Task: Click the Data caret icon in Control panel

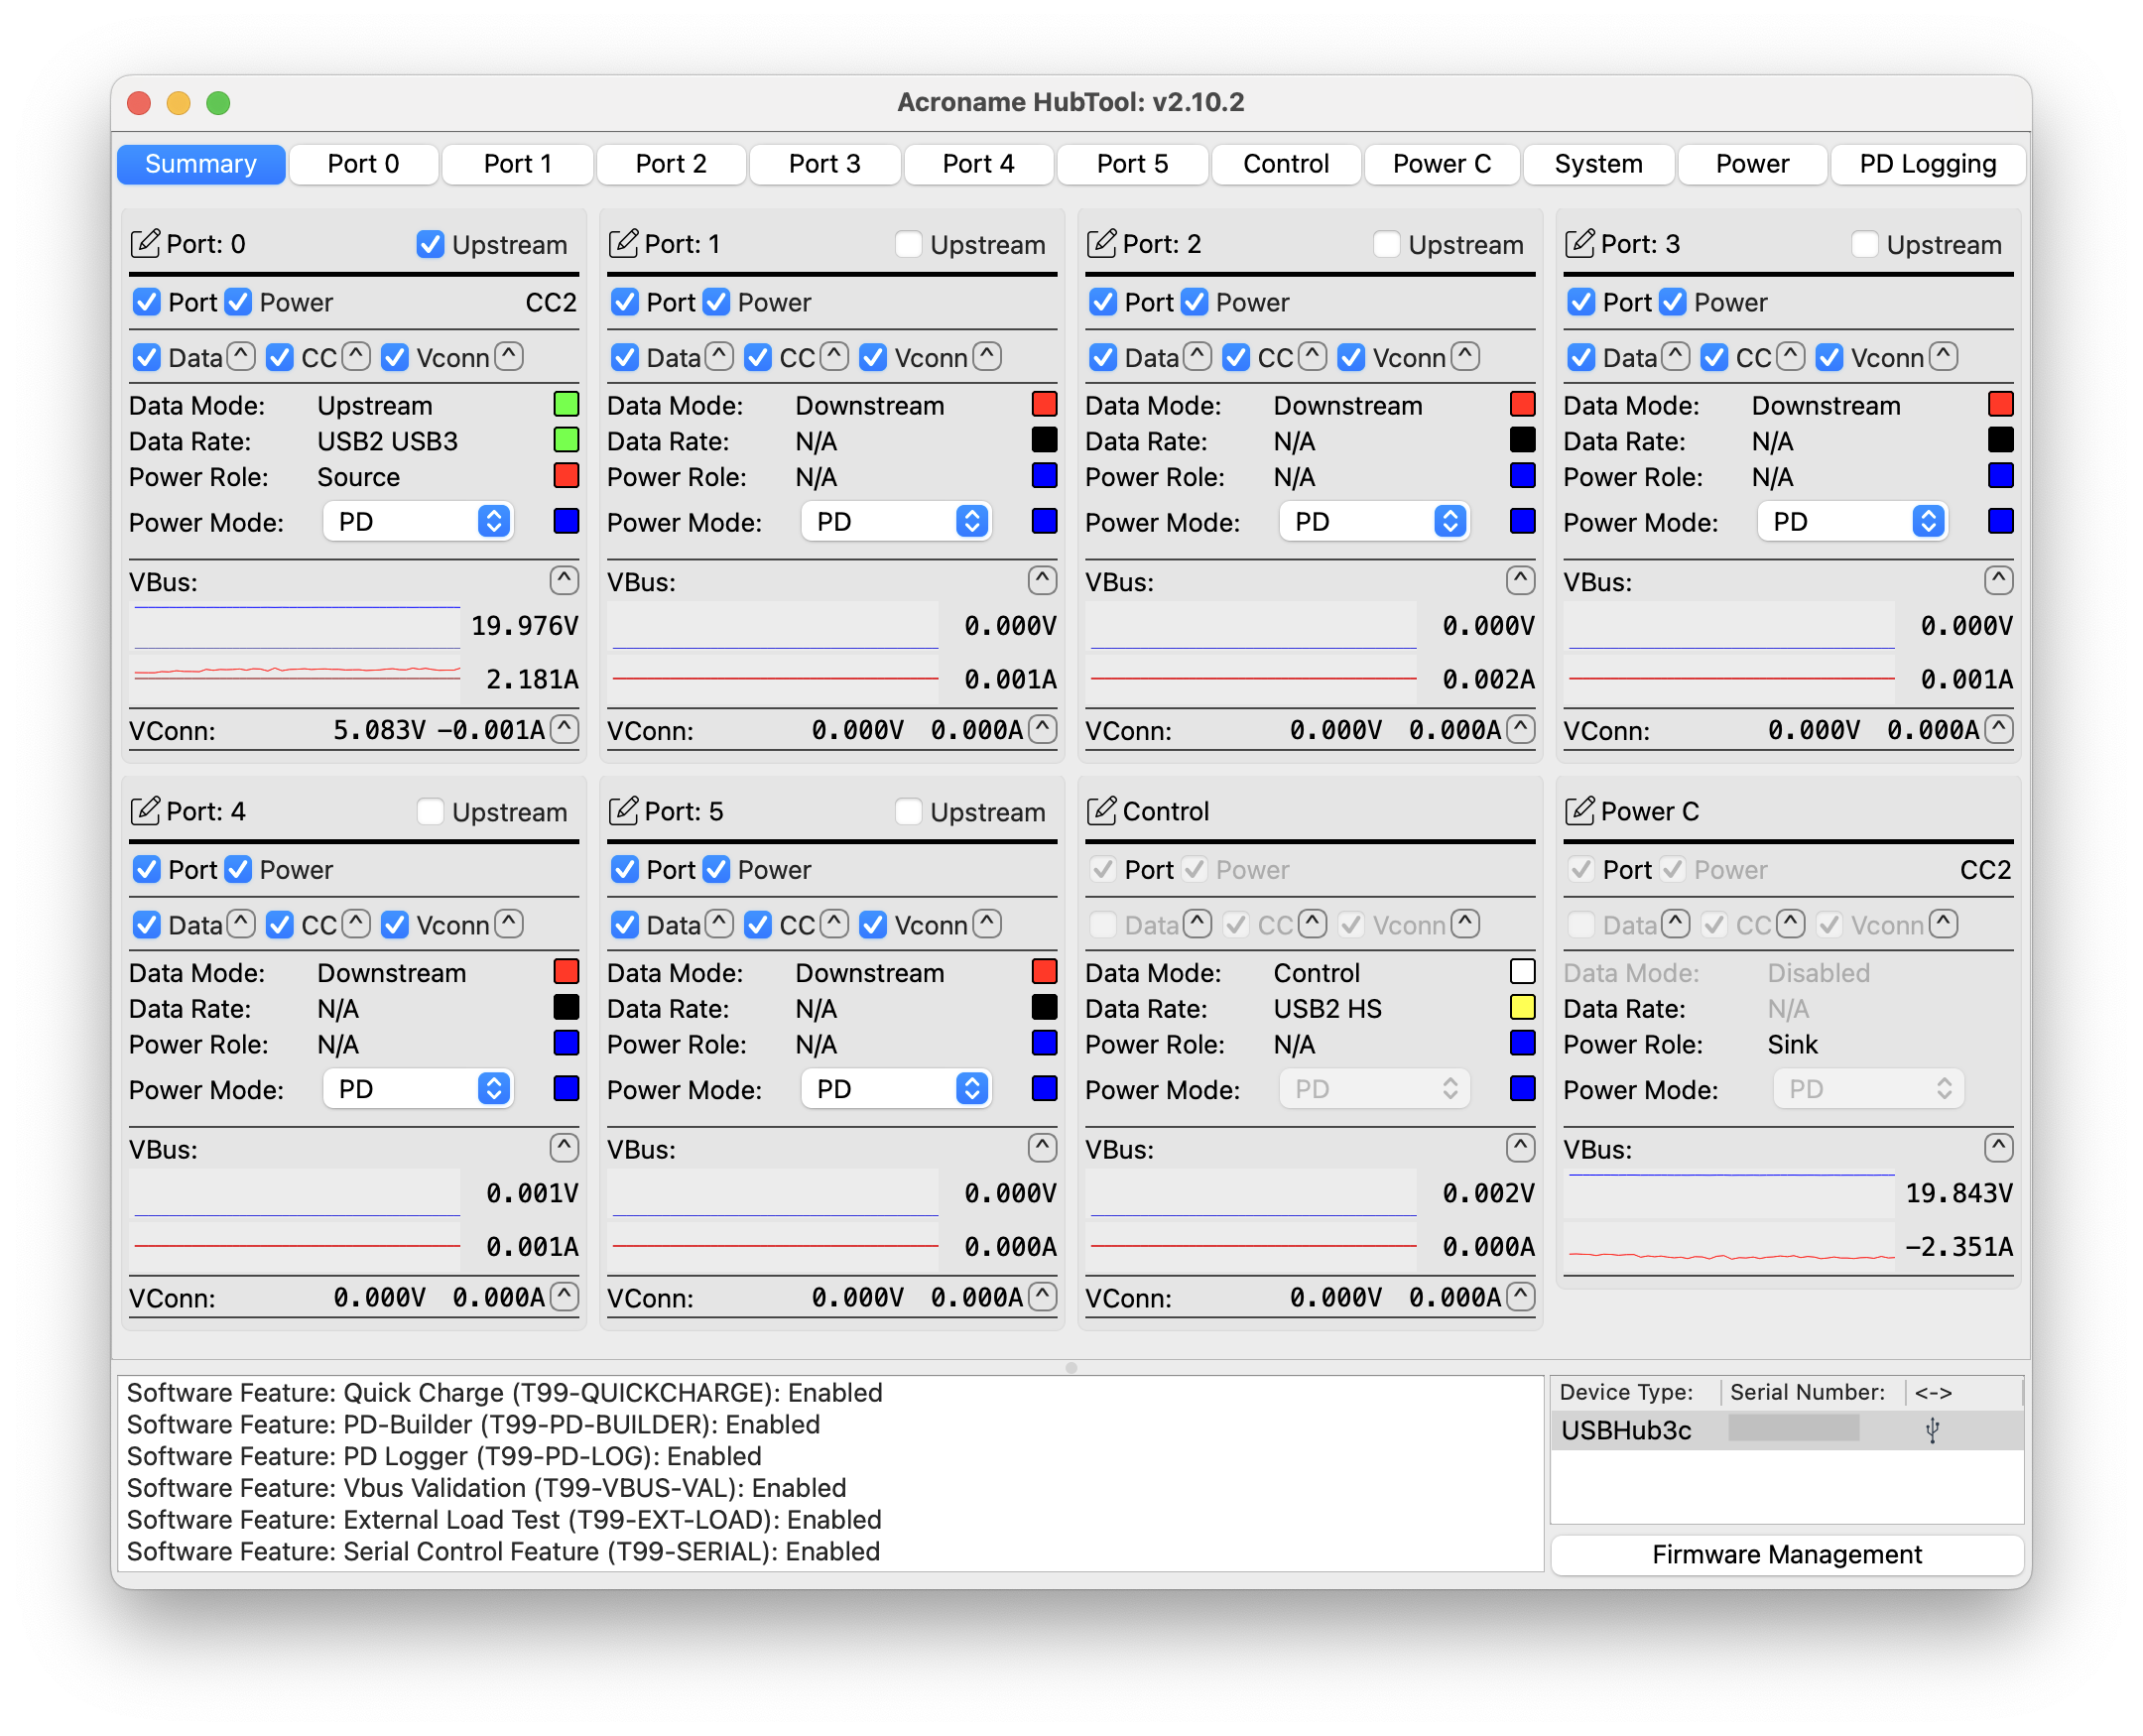Action: (x=1197, y=923)
